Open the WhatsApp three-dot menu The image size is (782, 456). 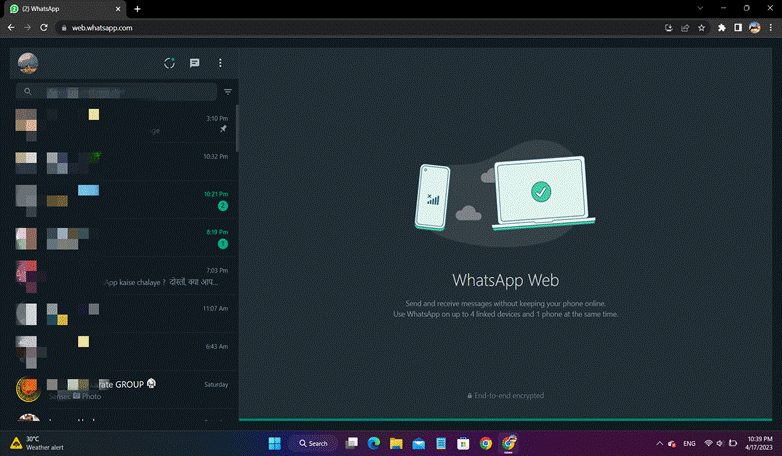coord(220,63)
